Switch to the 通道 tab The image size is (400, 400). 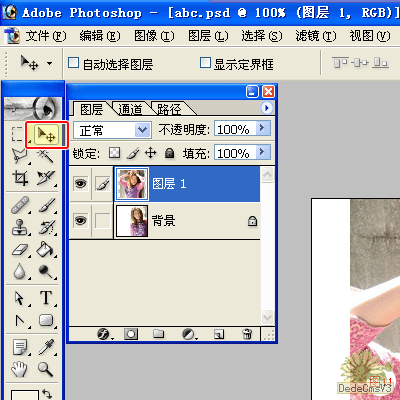point(130,109)
